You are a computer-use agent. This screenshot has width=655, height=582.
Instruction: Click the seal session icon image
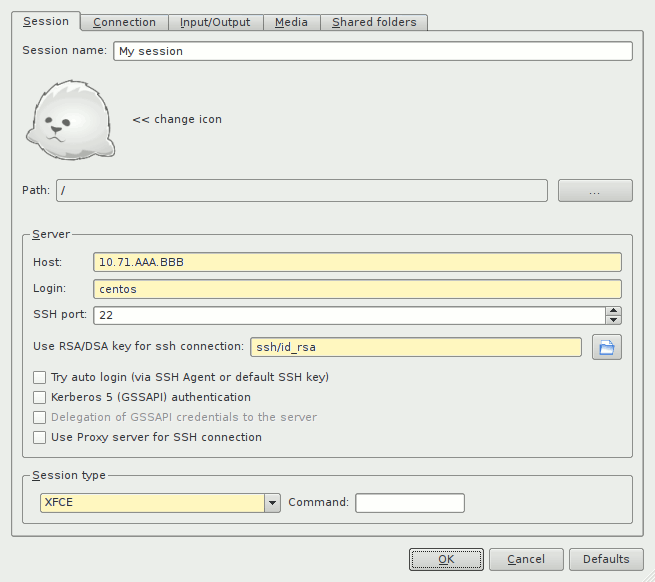71,120
